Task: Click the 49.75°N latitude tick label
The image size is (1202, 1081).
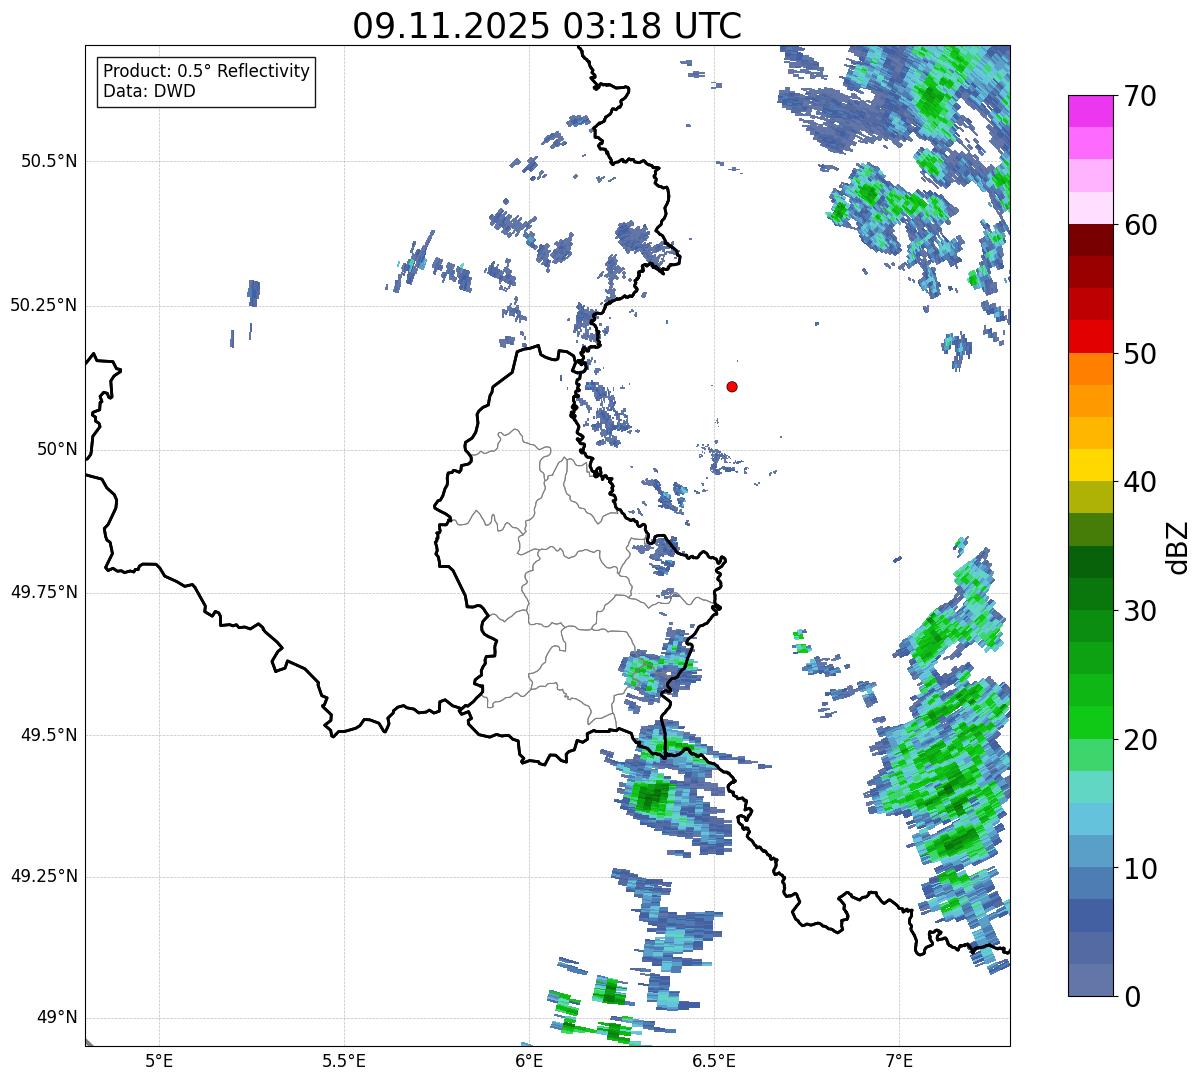Action: tap(44, 592)
